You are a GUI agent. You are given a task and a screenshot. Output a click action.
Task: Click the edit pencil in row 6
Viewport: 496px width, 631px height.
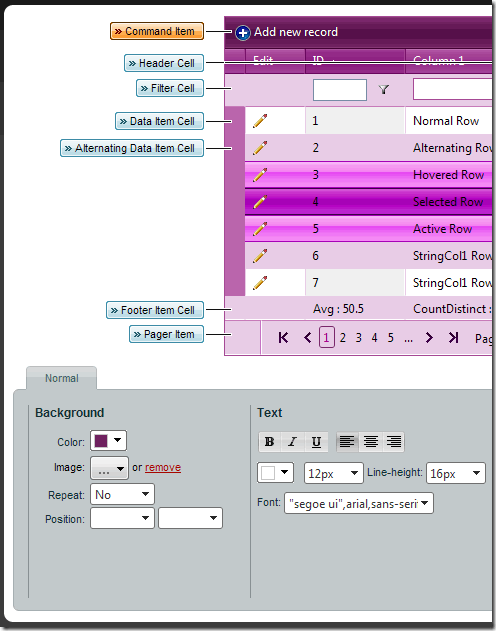point(260,256)
